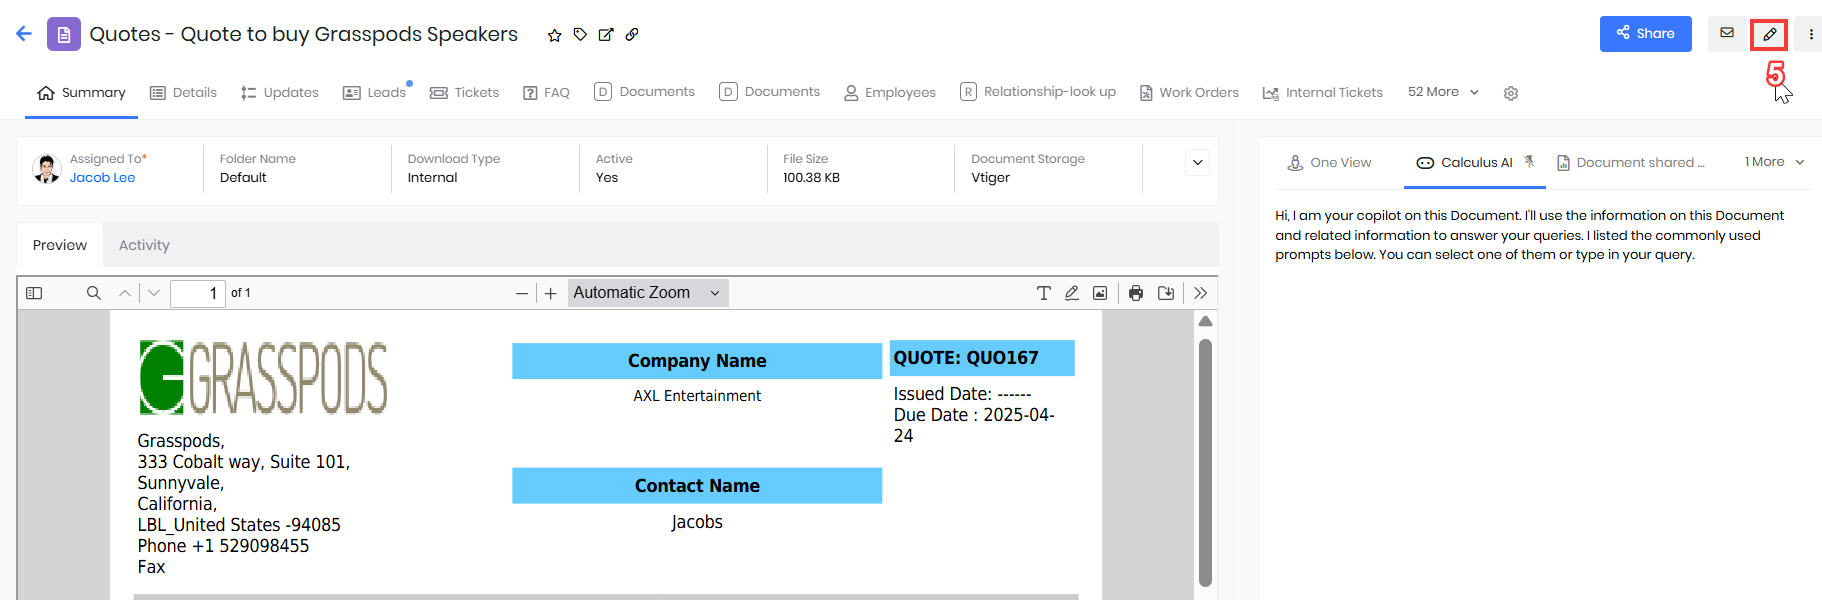Click the PDF page number field
Image resolution: width=1822 pixels, height=600 pixels.
(198, 293)
